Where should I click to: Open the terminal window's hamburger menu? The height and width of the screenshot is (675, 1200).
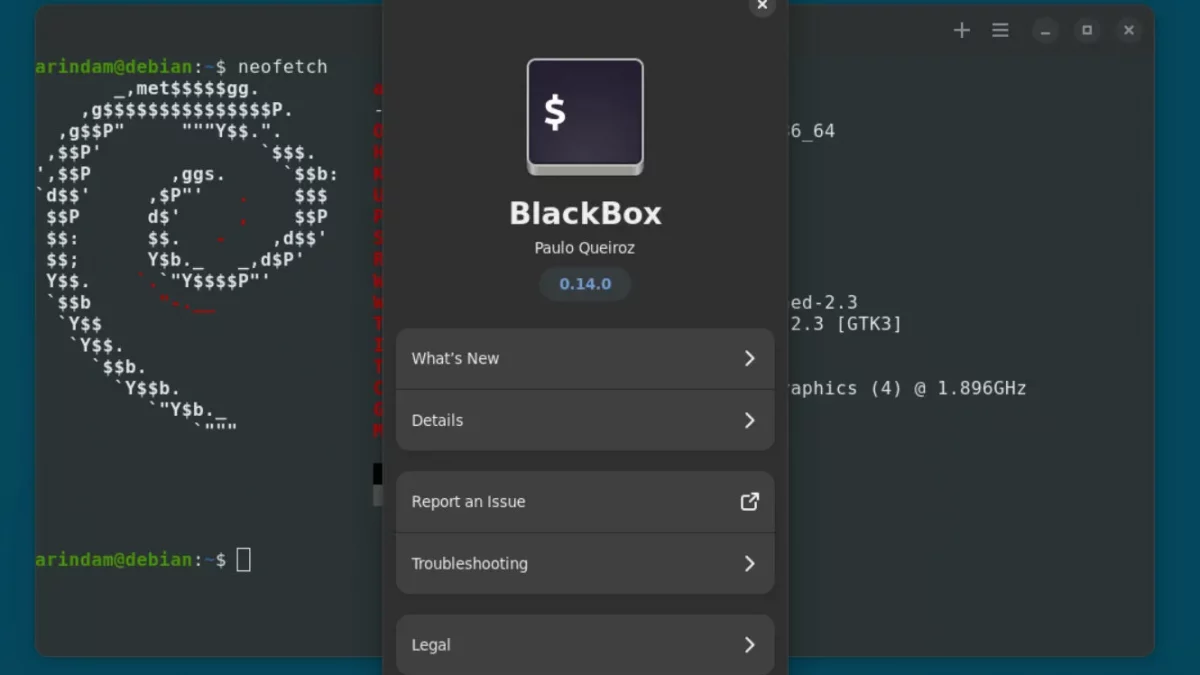click(1000, 30)
